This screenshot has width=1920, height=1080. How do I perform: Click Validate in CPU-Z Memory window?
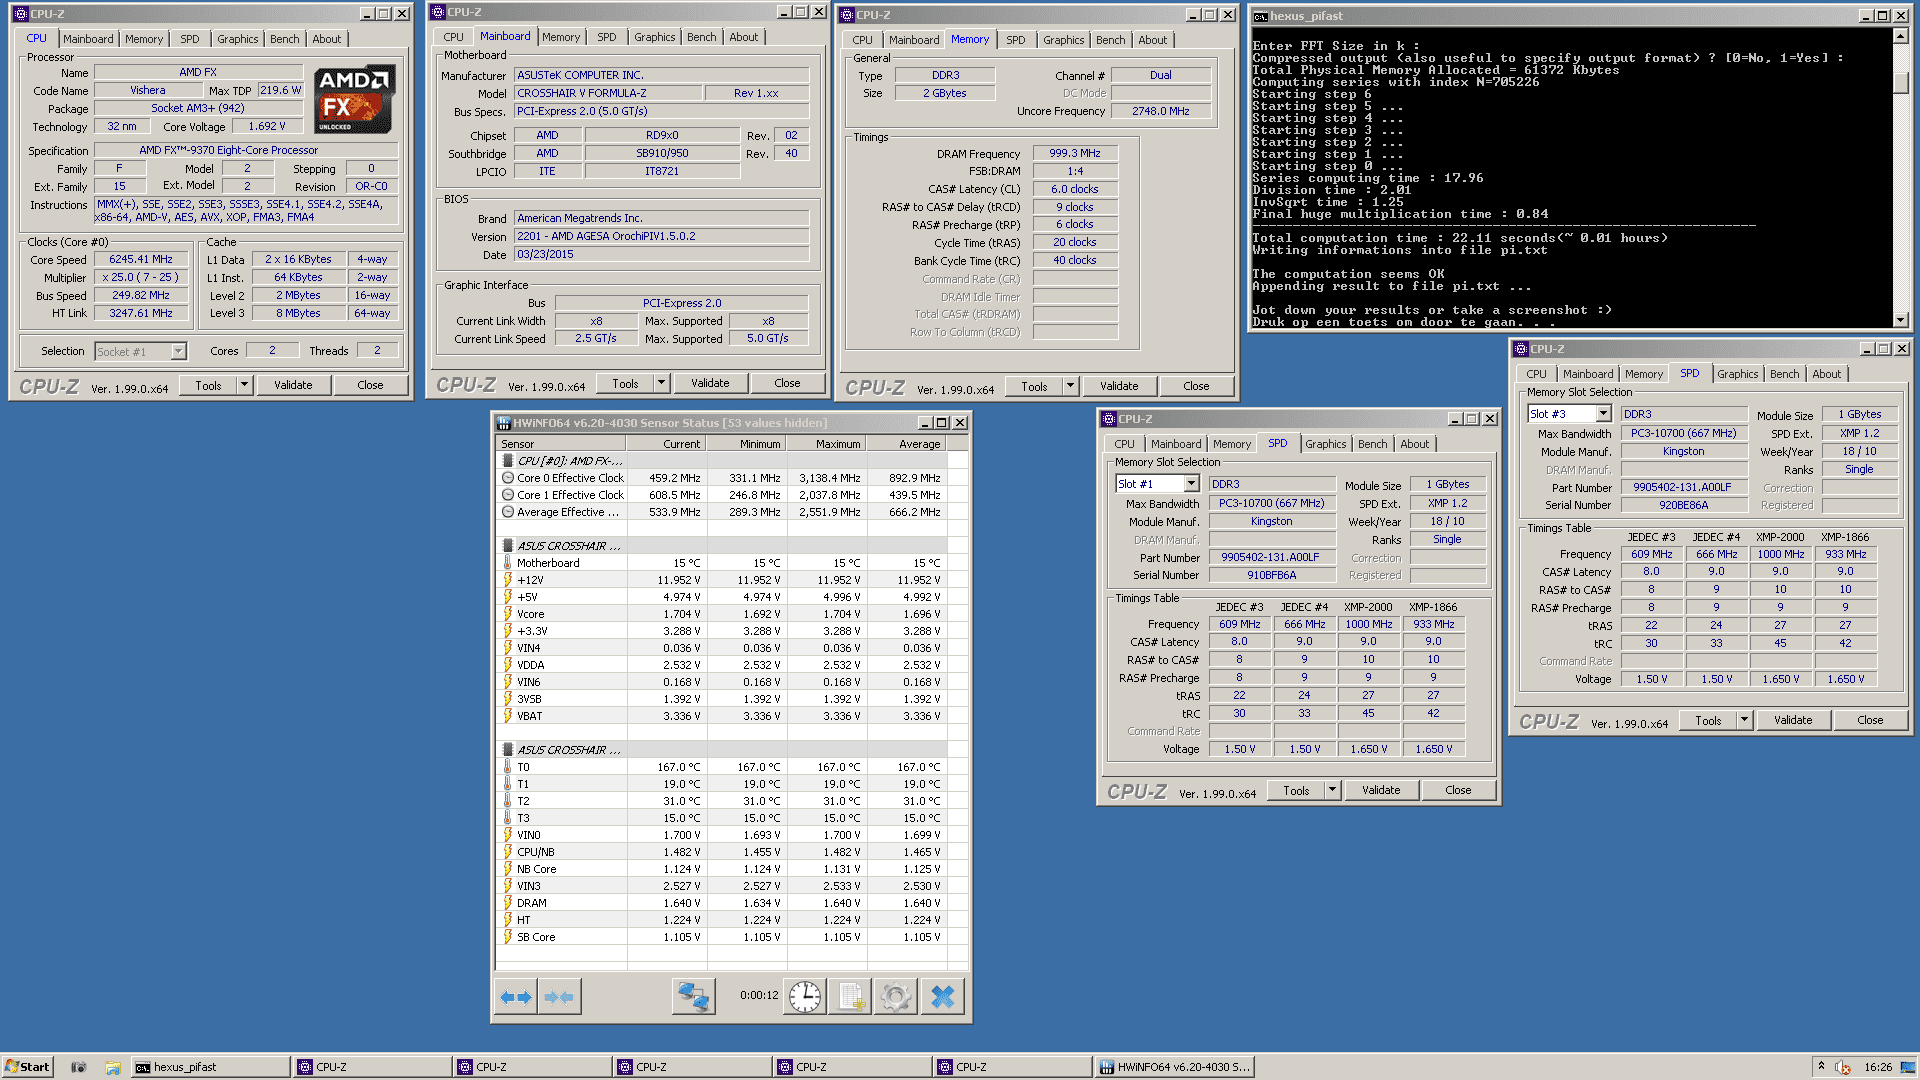click(1119, 386)
